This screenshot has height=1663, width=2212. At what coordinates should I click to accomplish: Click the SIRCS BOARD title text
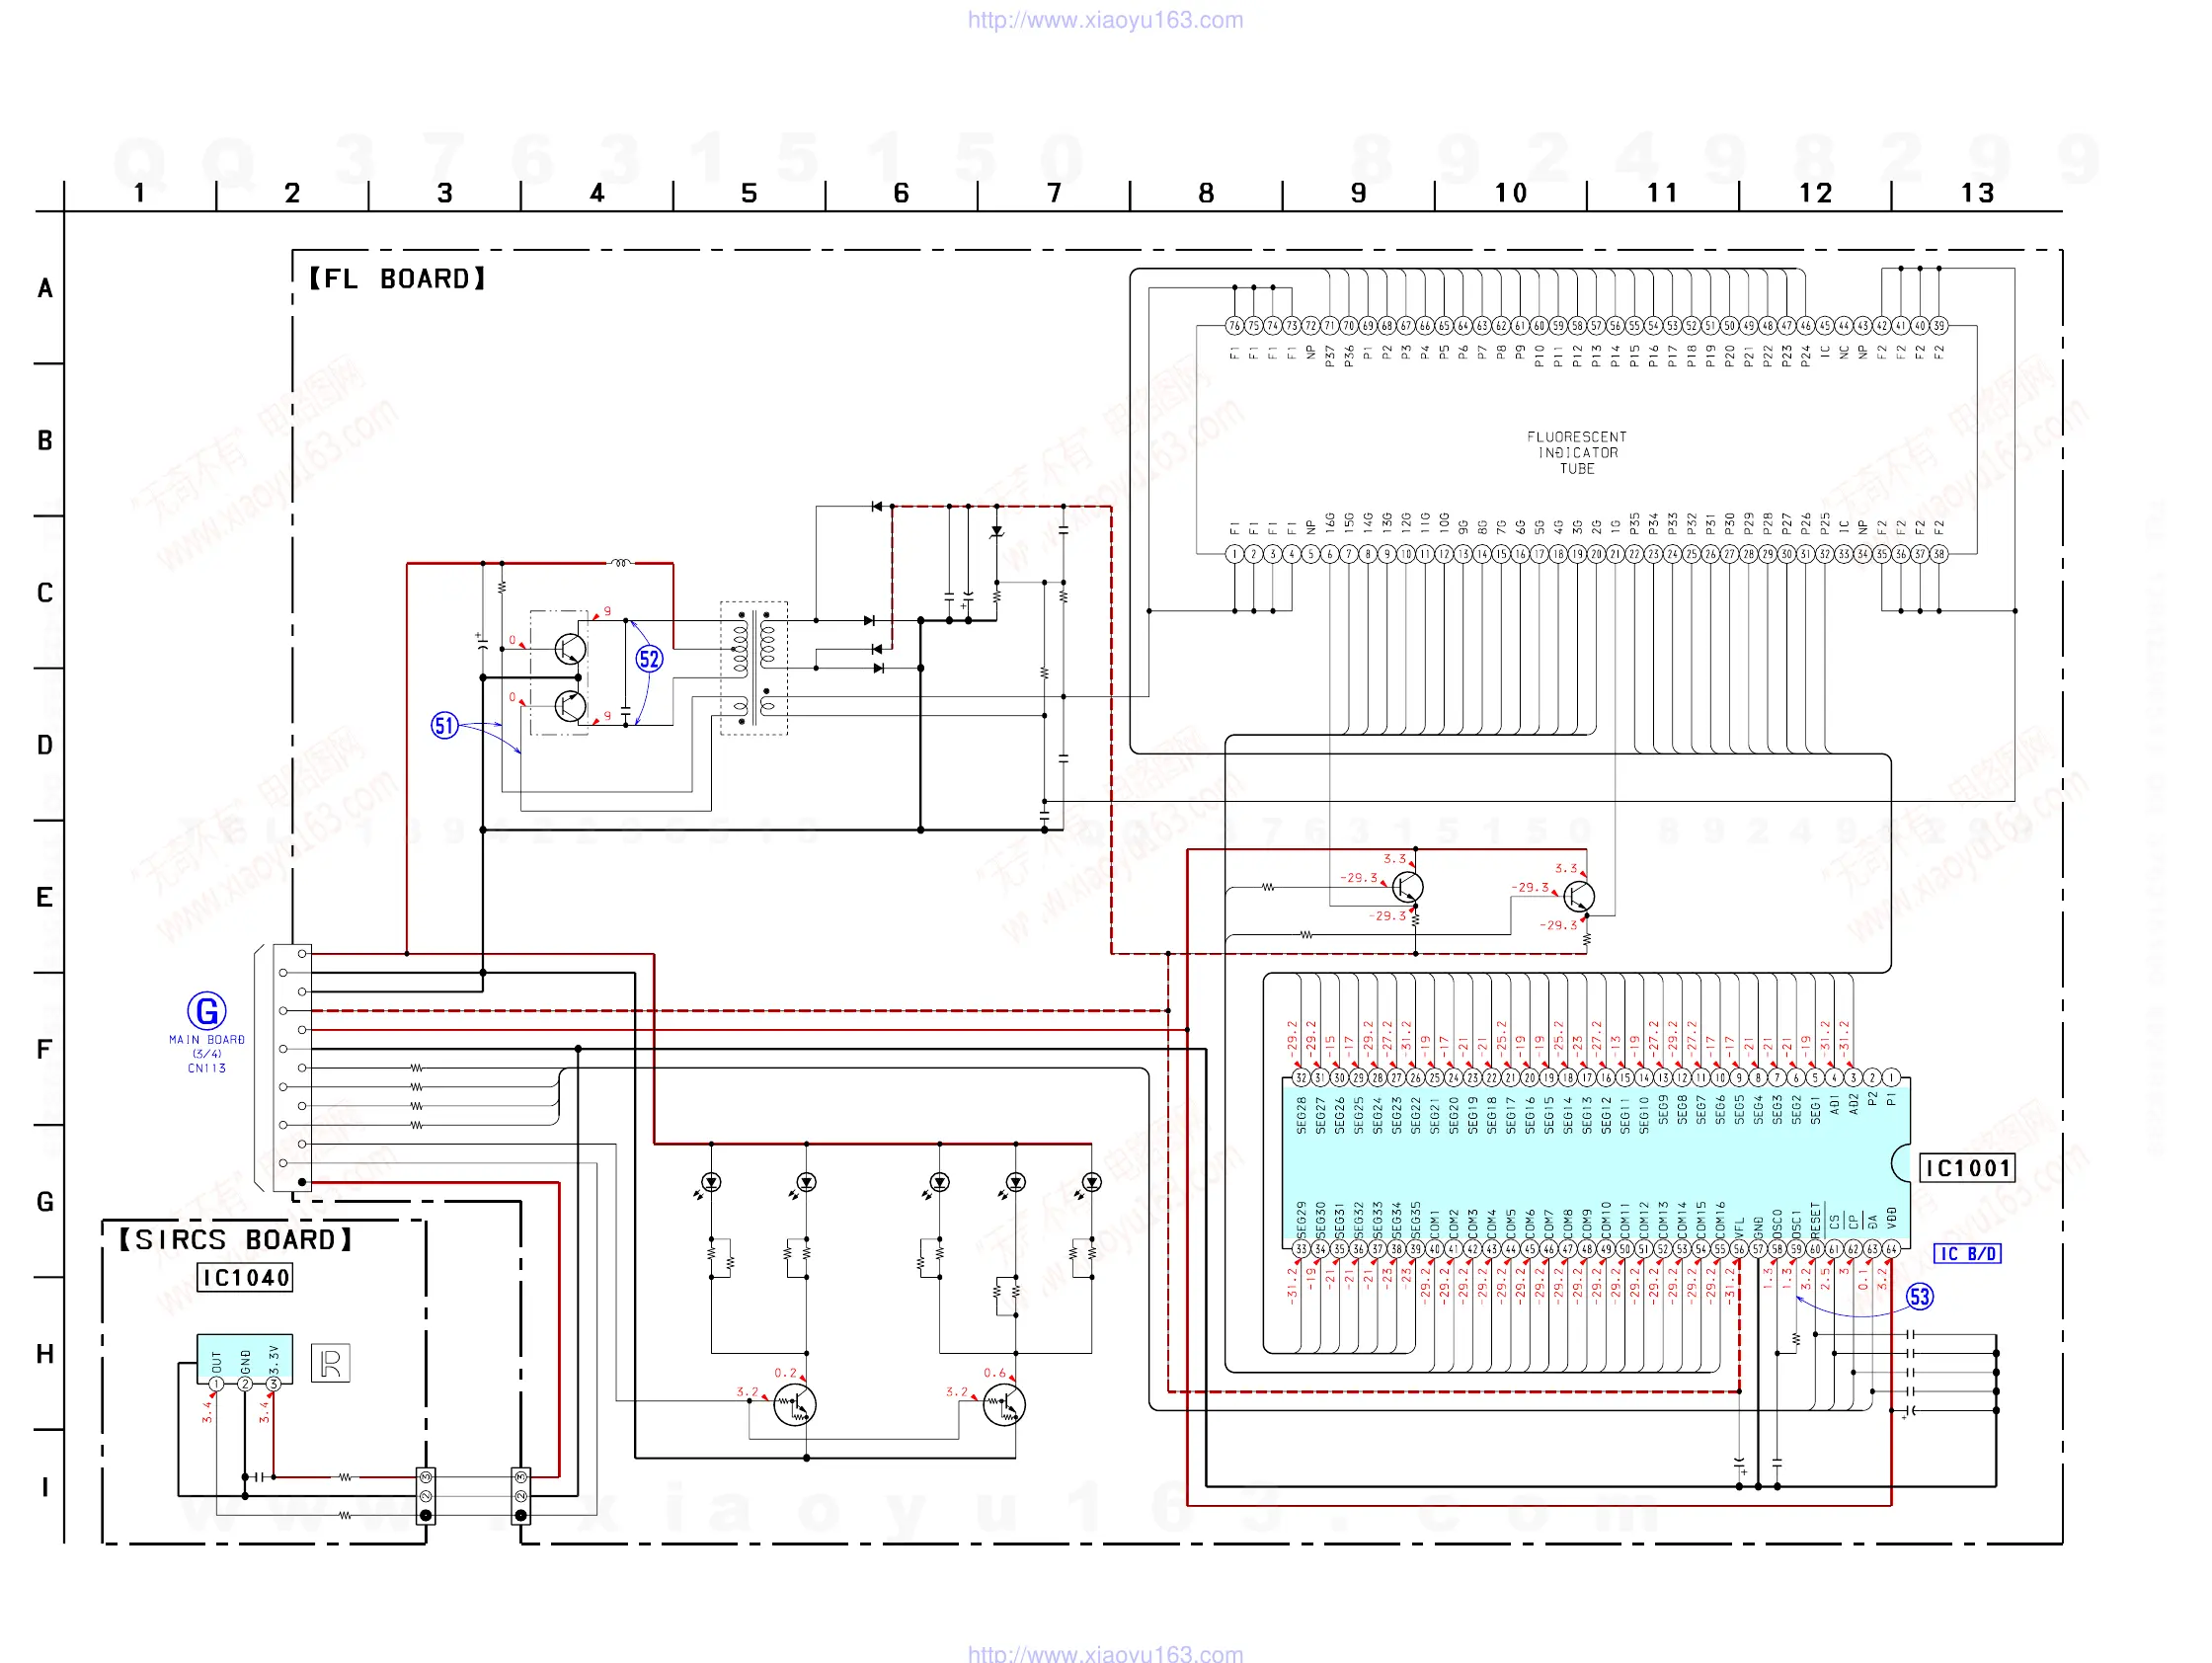click(x=236, y=1240)
